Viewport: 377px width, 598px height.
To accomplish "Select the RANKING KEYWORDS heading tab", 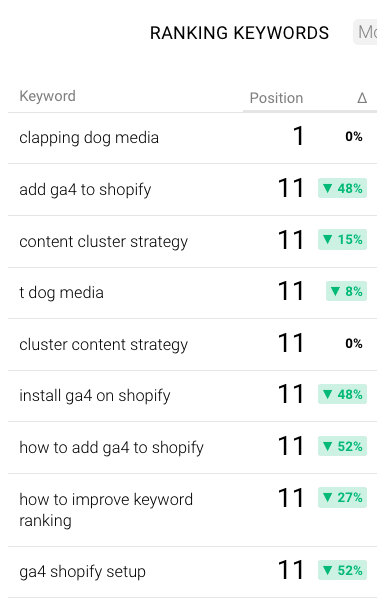I will tap(239, 33).
